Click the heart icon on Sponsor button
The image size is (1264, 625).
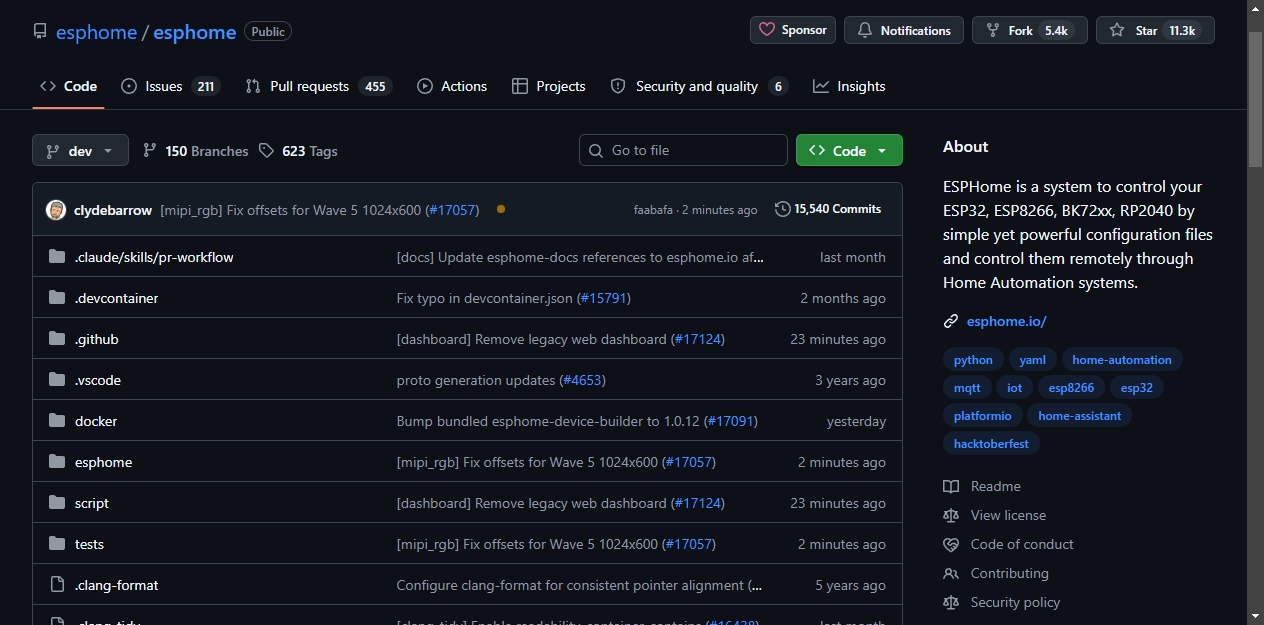[x=767, y=30]
